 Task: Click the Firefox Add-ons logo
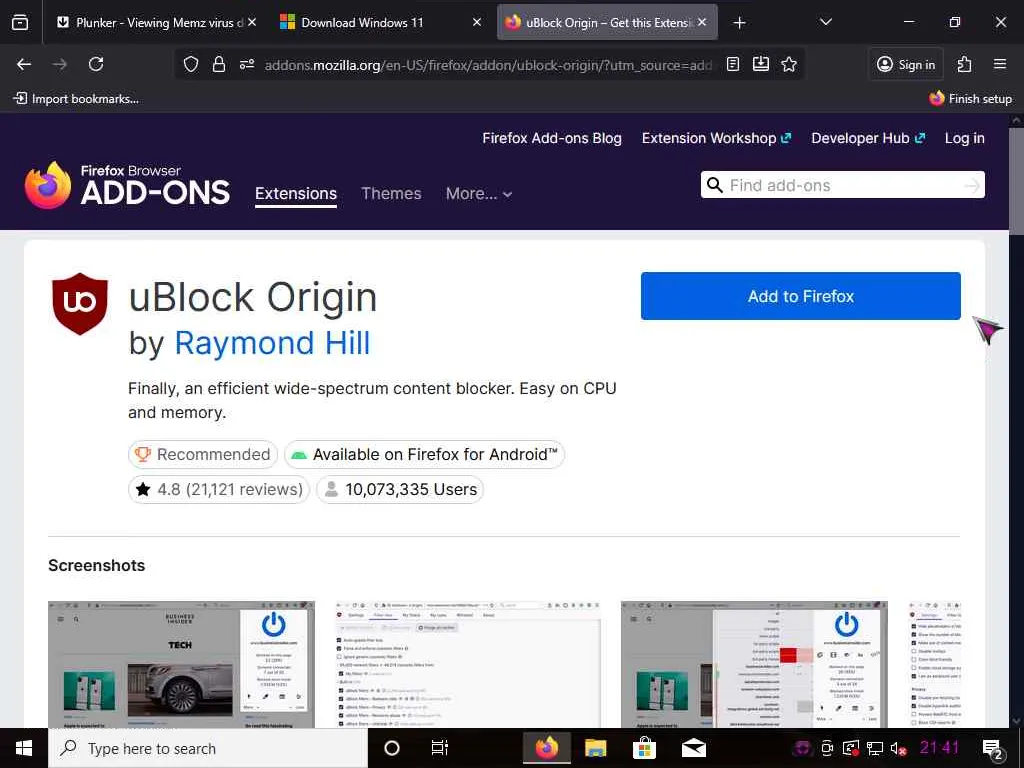(127, 185)
